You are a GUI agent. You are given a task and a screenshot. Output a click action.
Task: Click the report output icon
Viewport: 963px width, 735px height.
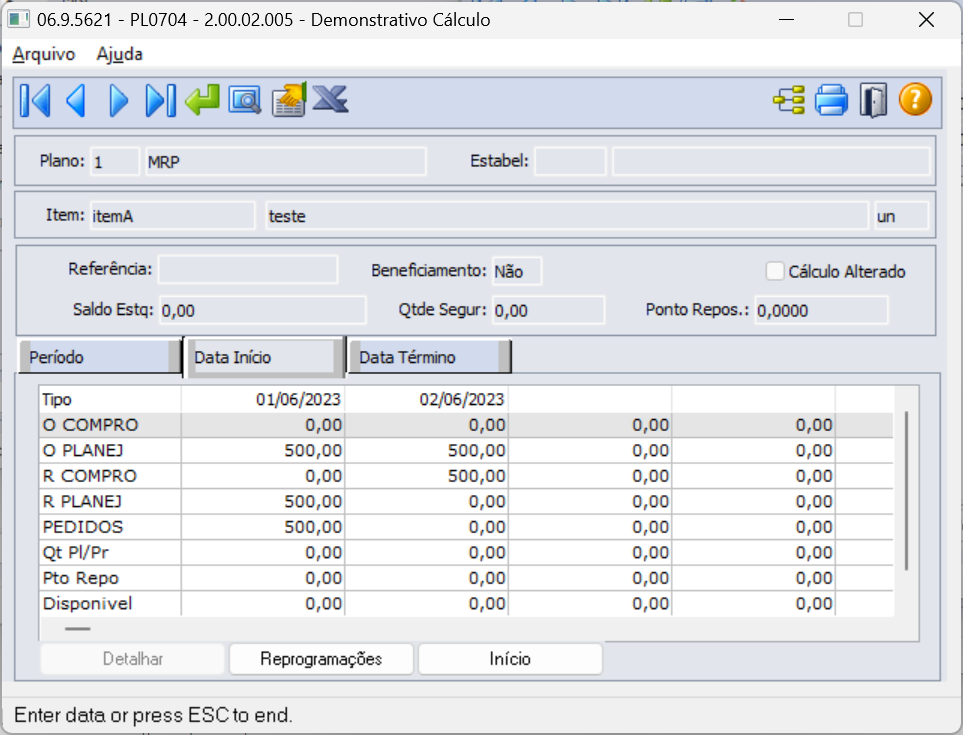click(x=288, y=100)
